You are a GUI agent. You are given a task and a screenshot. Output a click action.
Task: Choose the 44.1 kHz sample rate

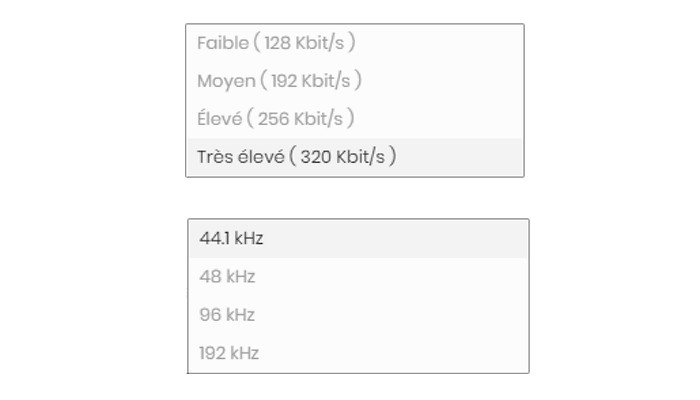[231, 239]
